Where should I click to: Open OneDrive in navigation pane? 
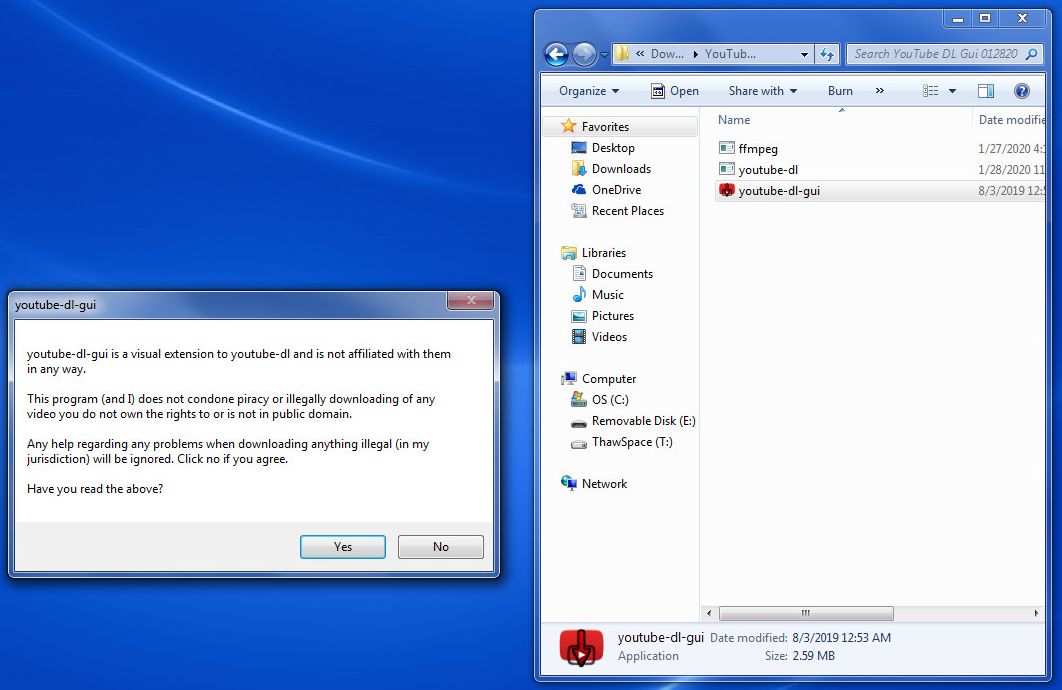point(616,190)
